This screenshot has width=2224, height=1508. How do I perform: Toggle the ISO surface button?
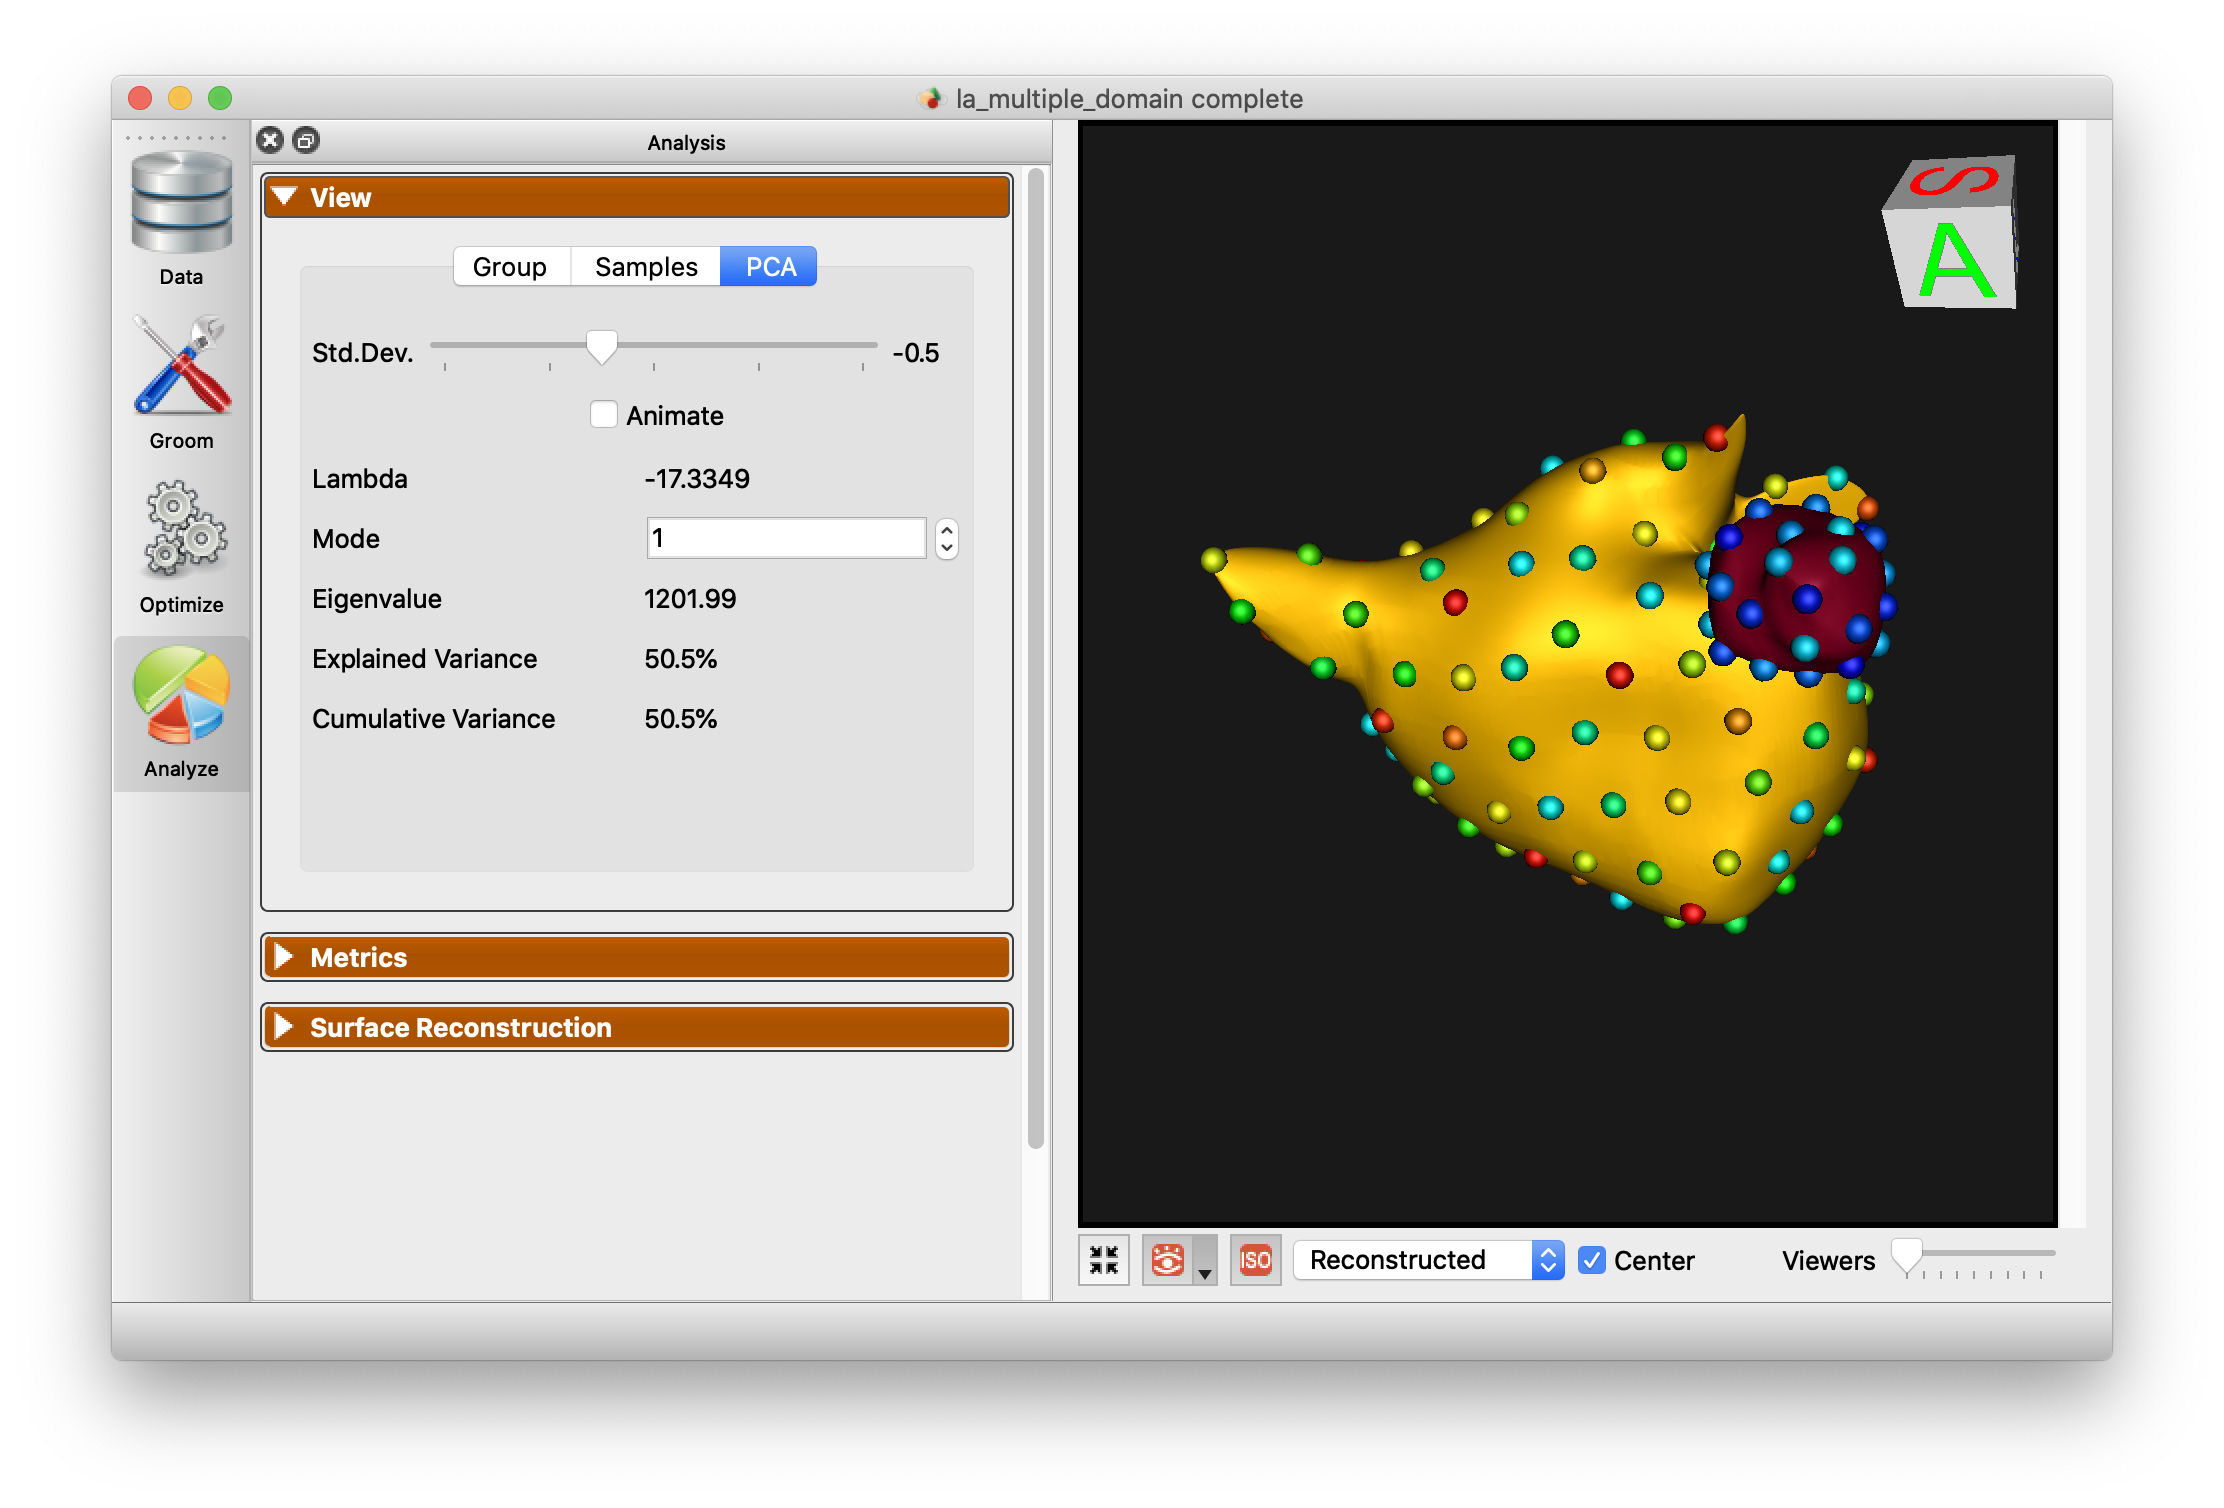1256,1260
